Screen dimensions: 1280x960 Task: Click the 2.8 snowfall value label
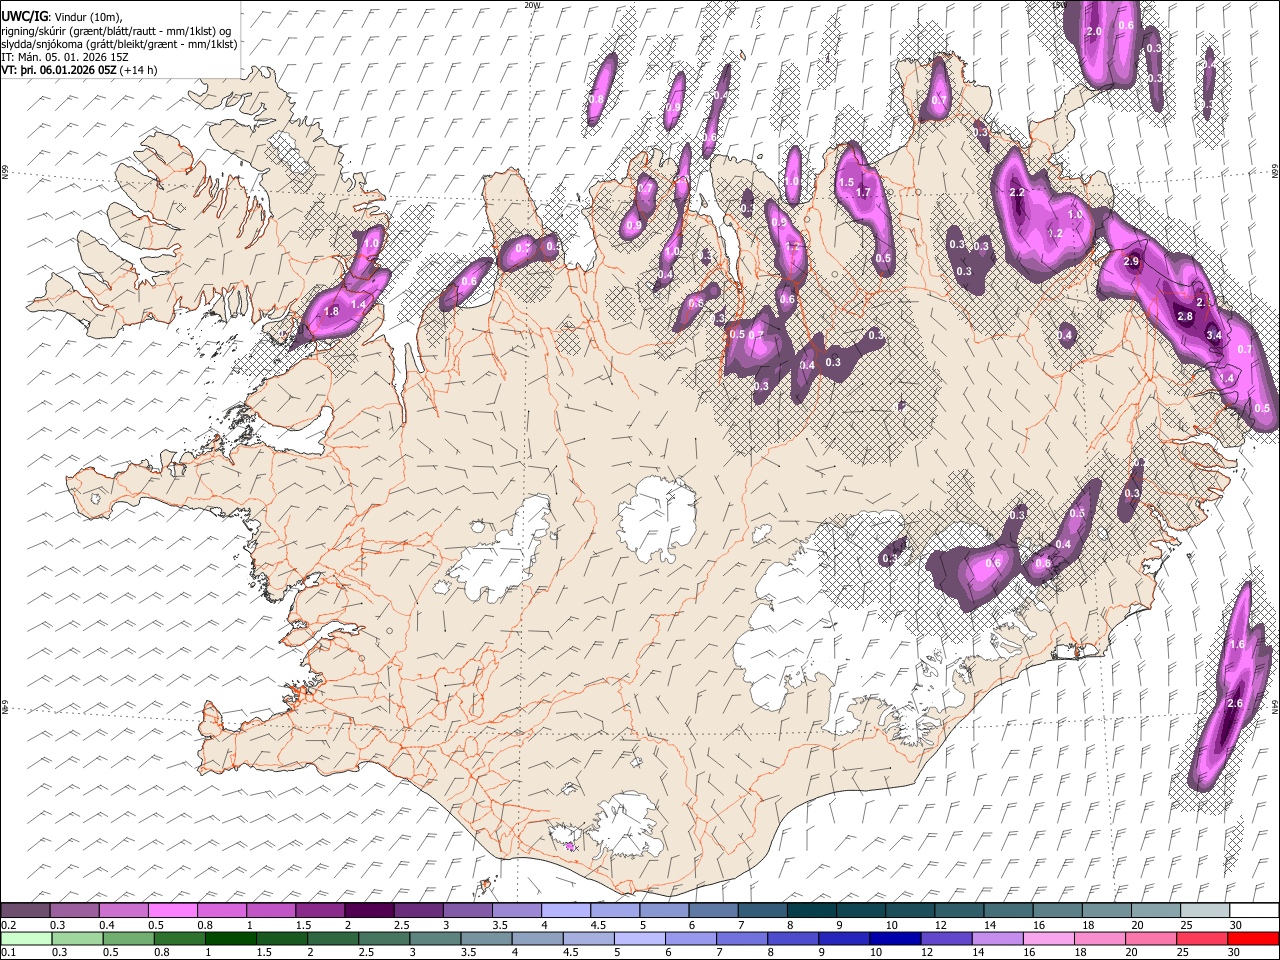tap(1186, 316)
